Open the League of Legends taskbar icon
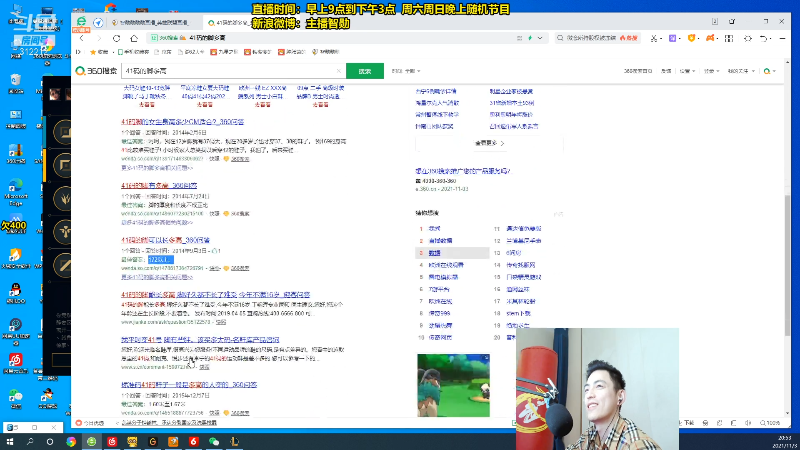The width and height of the screenshot is (800, 450). (x=234, y=442)
